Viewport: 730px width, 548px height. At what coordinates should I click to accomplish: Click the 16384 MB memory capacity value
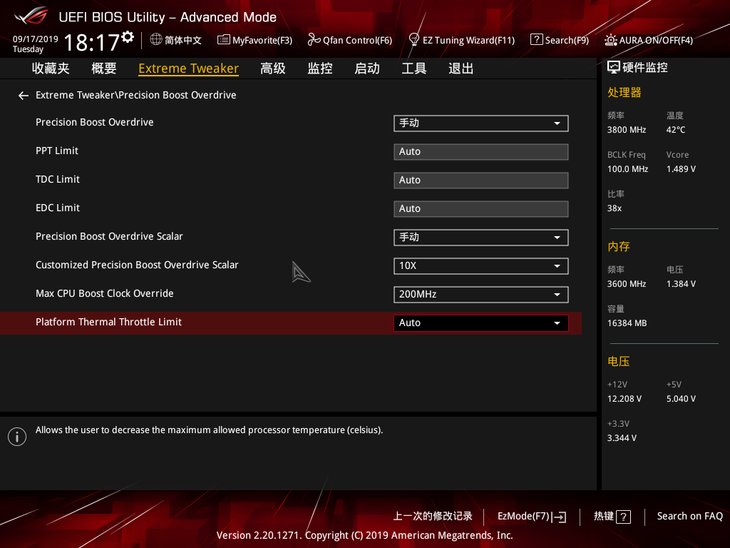click(627, 323)
